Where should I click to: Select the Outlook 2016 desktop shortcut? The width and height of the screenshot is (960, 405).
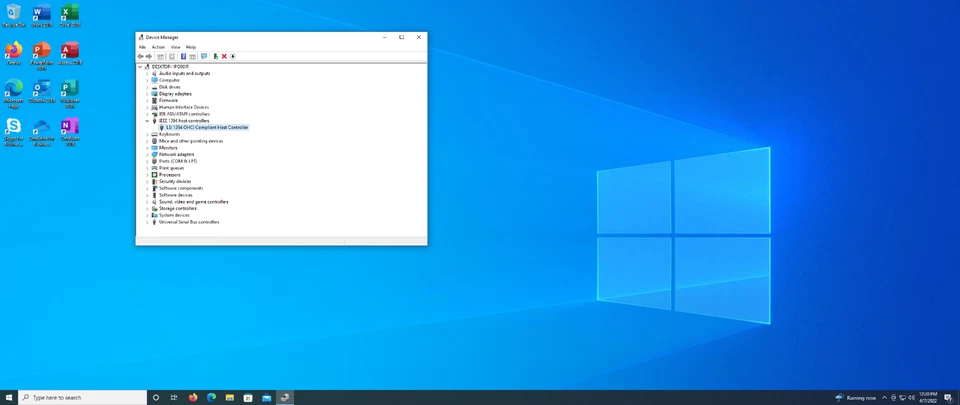tap(42, 92)
